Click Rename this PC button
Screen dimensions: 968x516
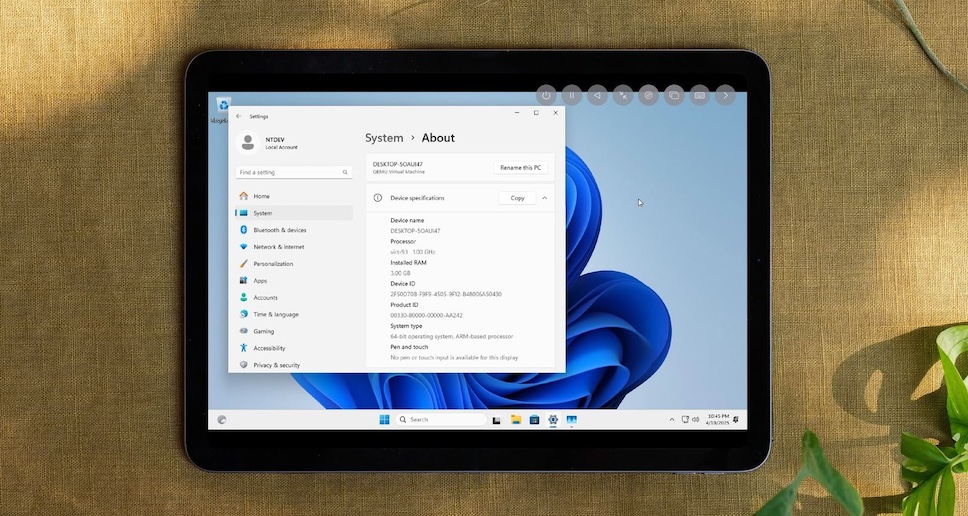[x=520, y=167]
